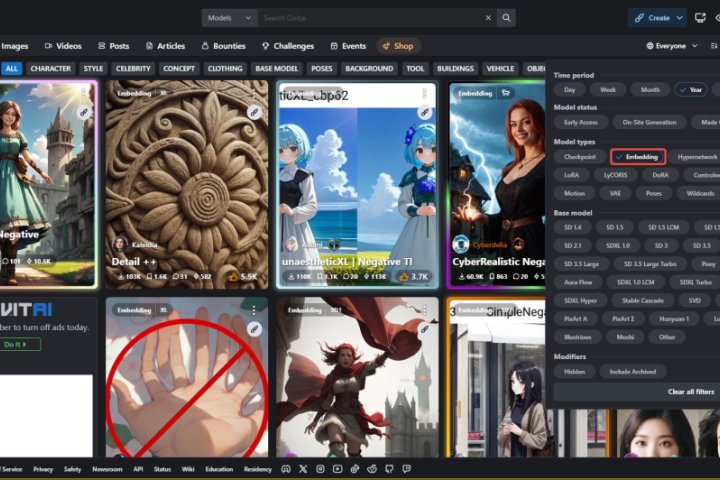Click the thumbs-up on unaestheticXL card
Image resolution: width=720 pixels, height=480 pixels.
point(406,276)
